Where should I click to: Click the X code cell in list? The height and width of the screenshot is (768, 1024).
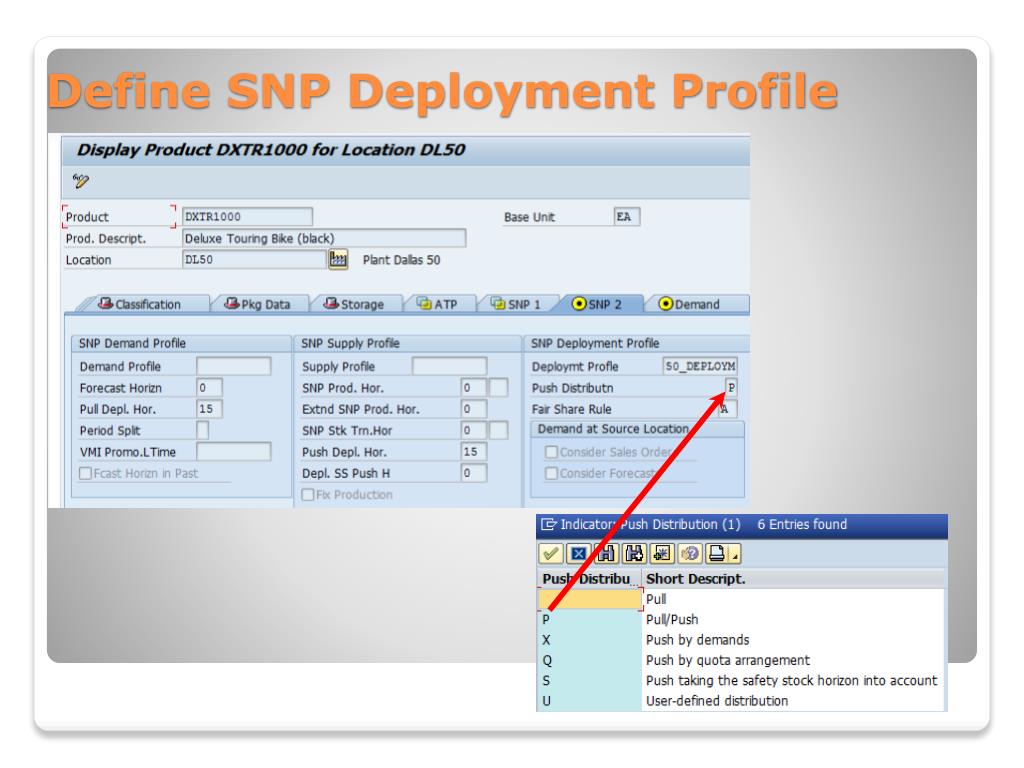(590, 640)
